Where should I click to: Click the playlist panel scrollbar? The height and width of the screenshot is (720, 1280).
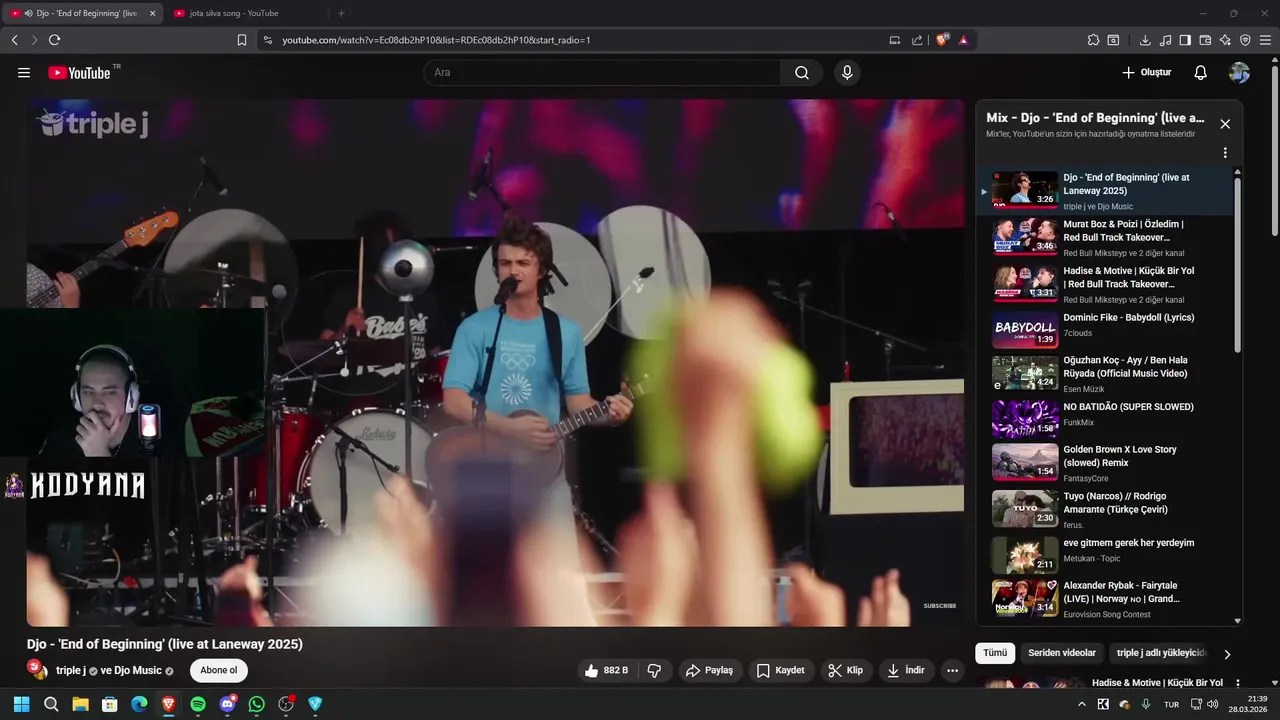click(1238, 265)
